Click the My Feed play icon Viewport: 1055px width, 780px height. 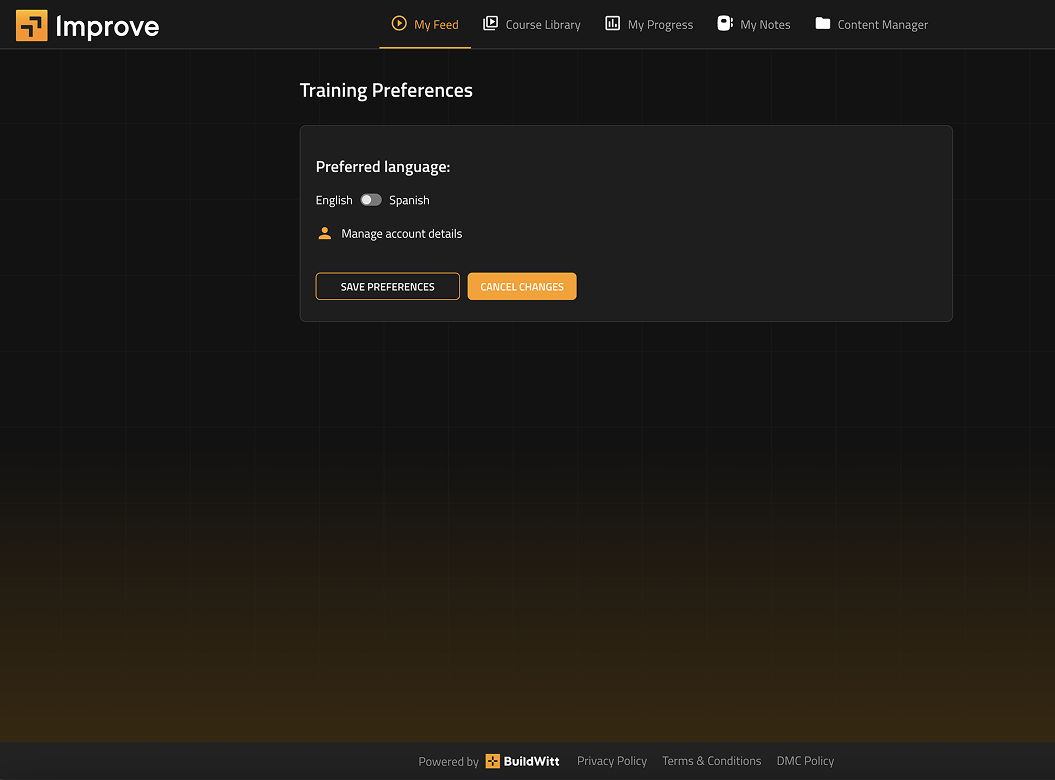pyautogui.click(x=399, y=23)
